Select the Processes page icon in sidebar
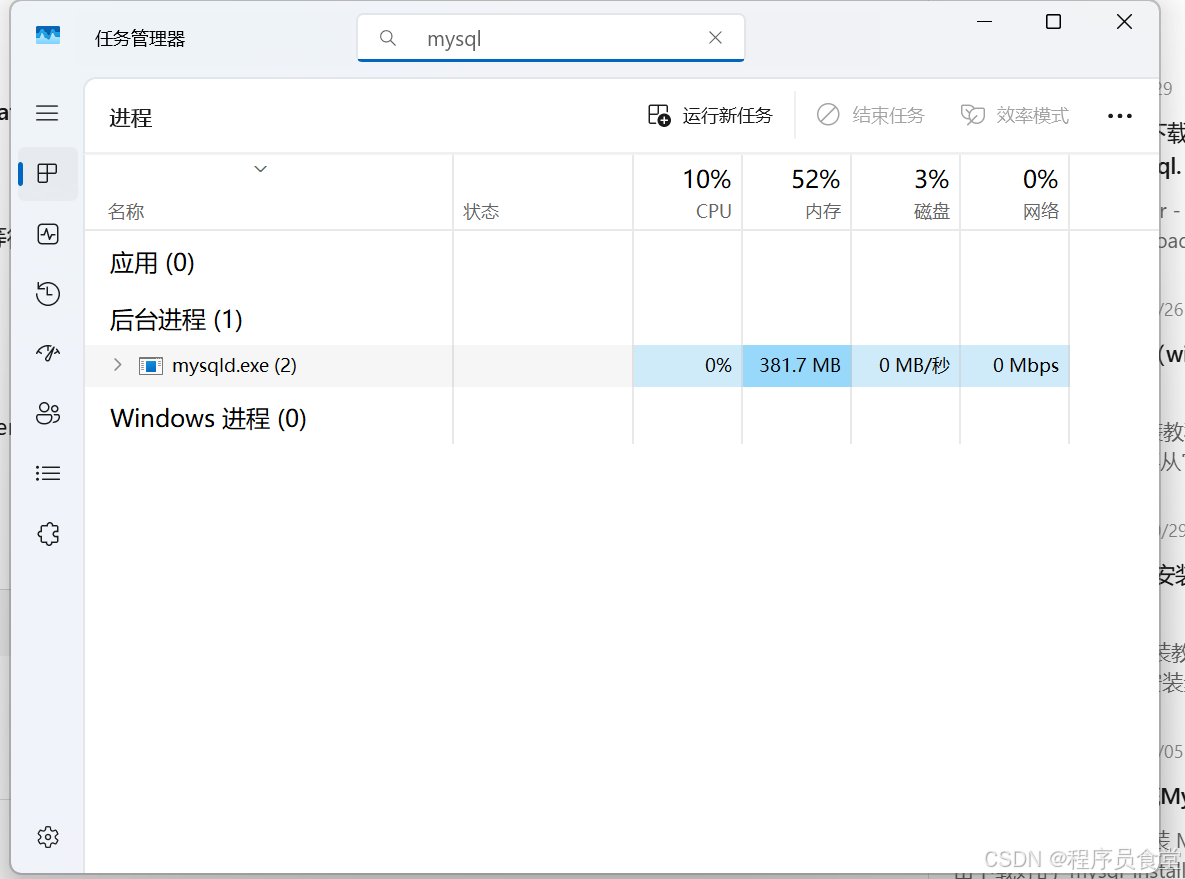The image size is (1185, 879). [48, 173]
